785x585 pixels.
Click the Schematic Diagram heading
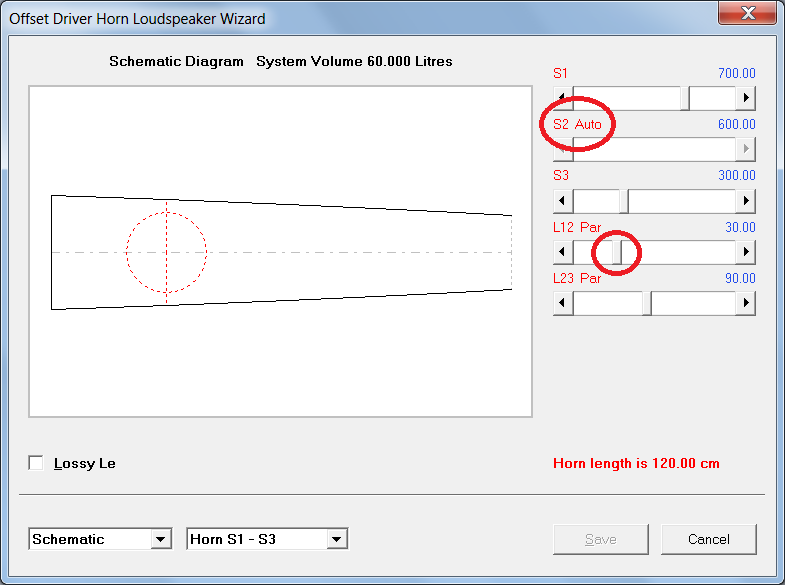[176, 61]
